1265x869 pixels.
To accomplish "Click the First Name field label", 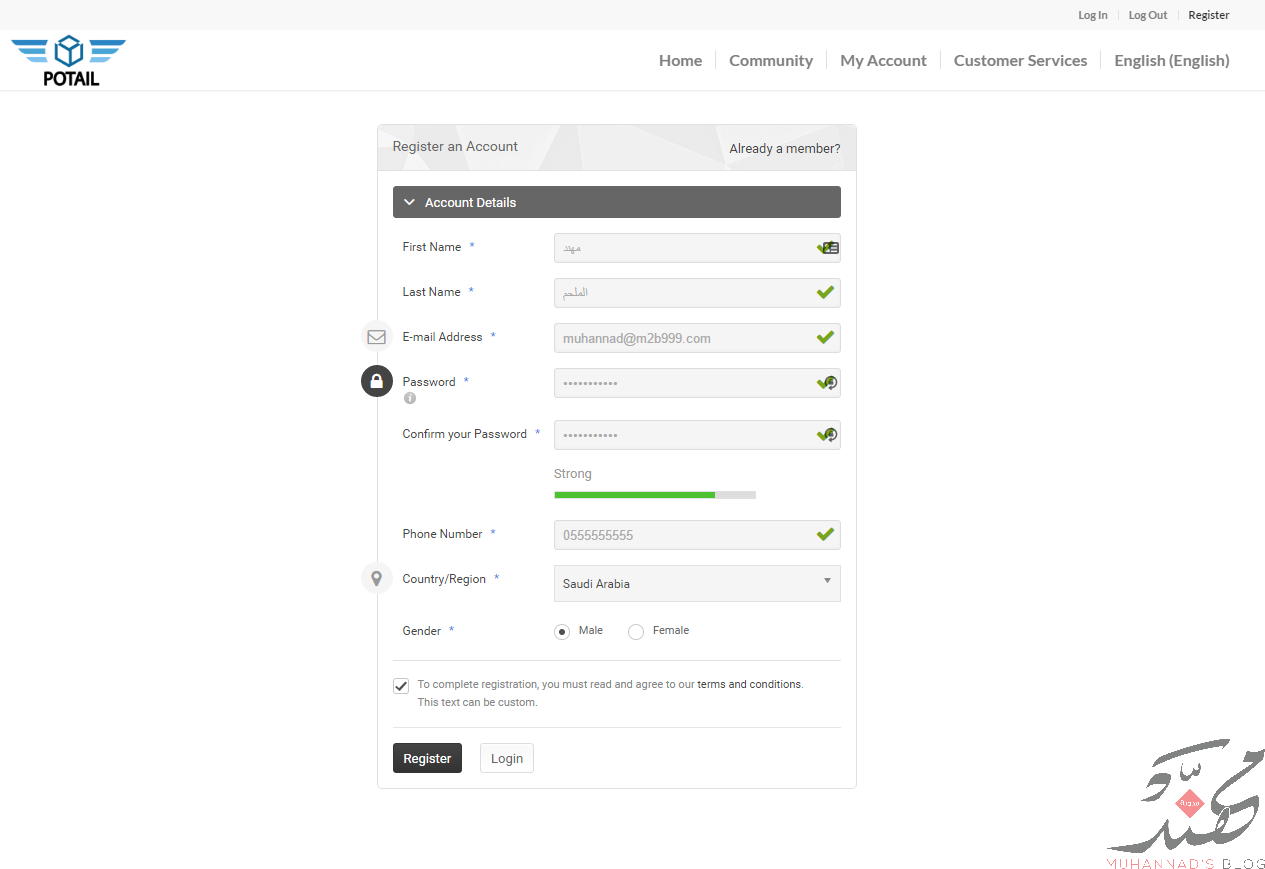I will pyautogui.click(x=432, y=247).
